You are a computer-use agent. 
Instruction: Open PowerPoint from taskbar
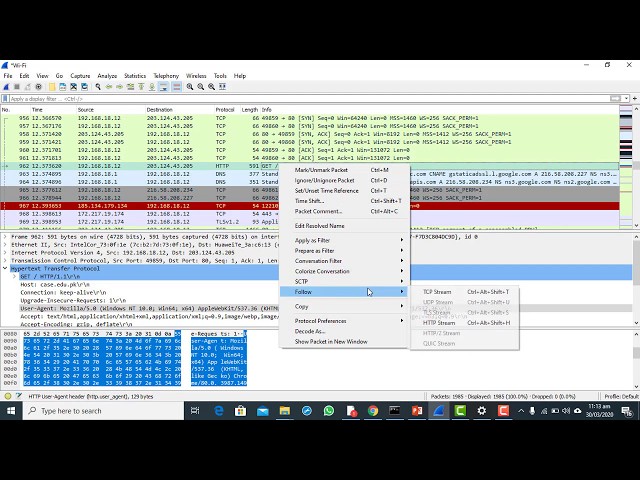pyautogui.click(x=417, y=411)
